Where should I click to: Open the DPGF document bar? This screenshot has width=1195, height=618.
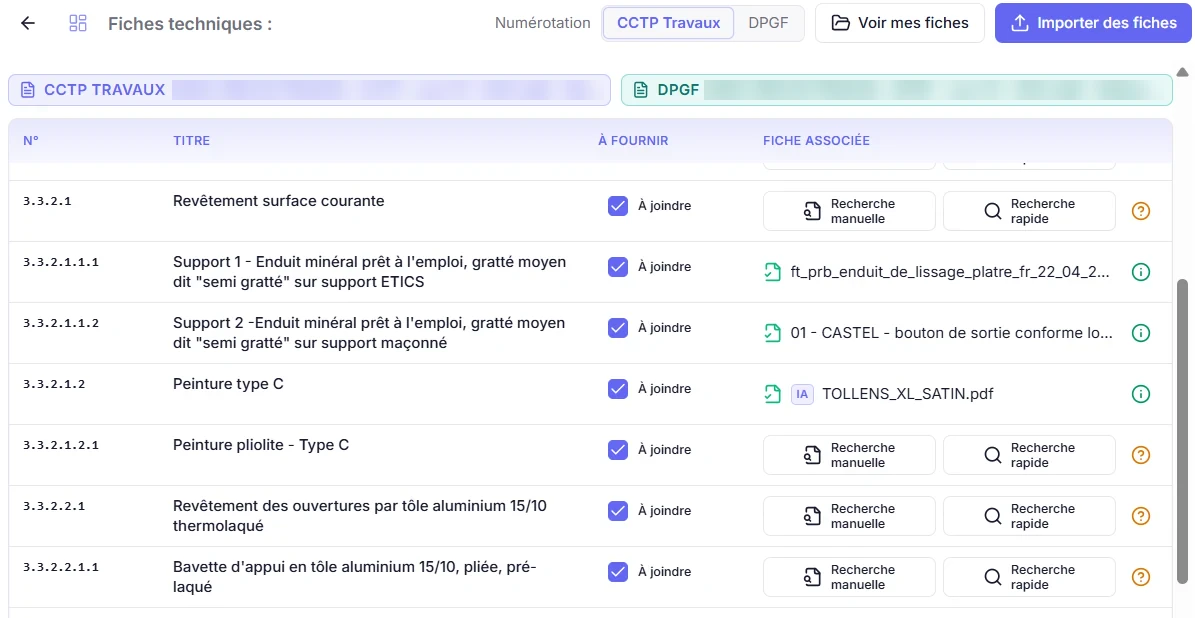click(897, 90)
